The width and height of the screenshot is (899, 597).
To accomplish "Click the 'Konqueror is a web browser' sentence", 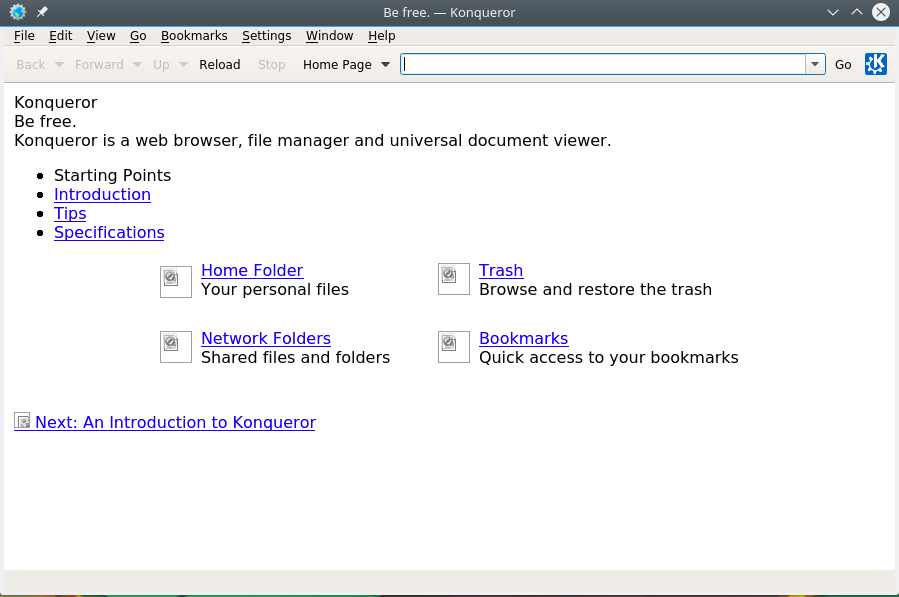I will tap(312, 141).
